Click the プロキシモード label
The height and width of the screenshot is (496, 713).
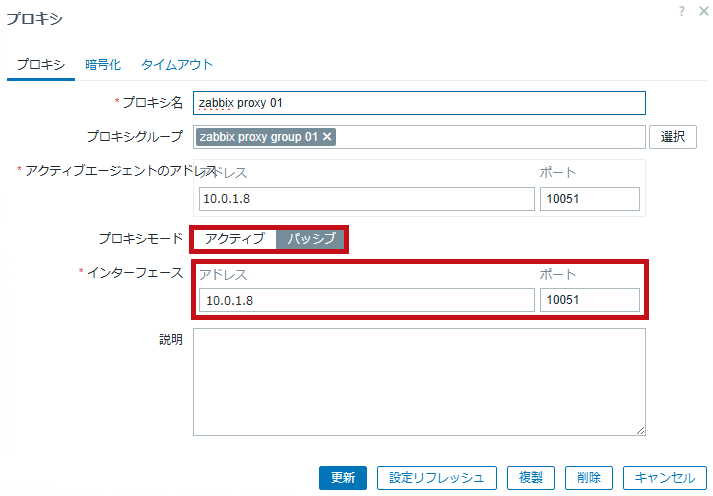141,238
